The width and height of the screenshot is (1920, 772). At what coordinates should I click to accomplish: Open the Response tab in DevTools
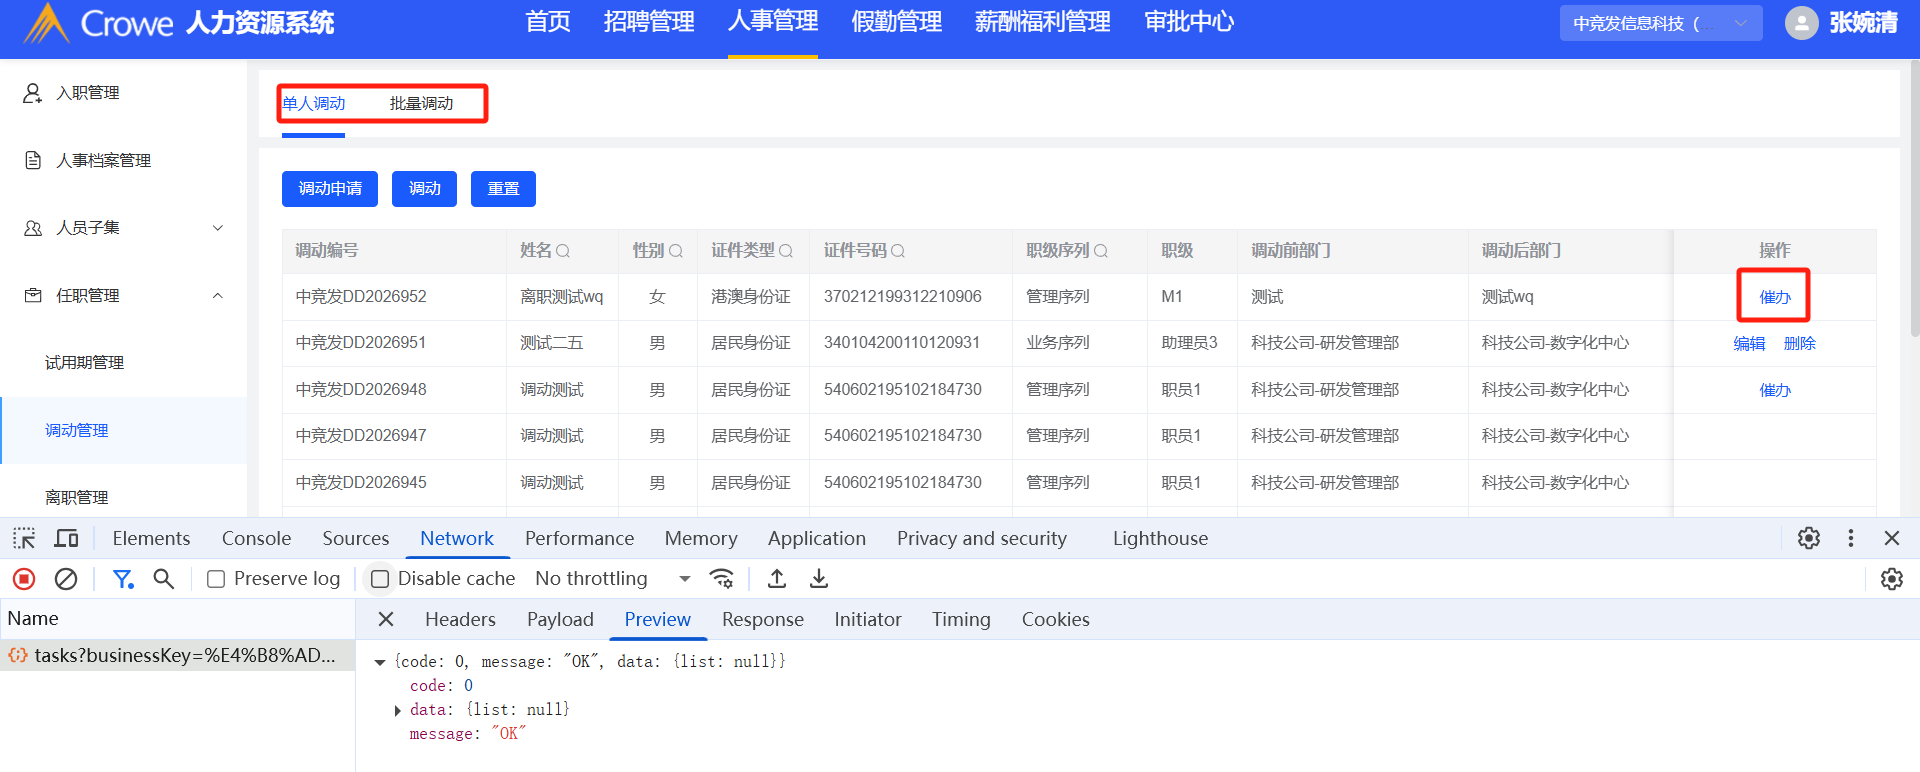pos(762,620)
